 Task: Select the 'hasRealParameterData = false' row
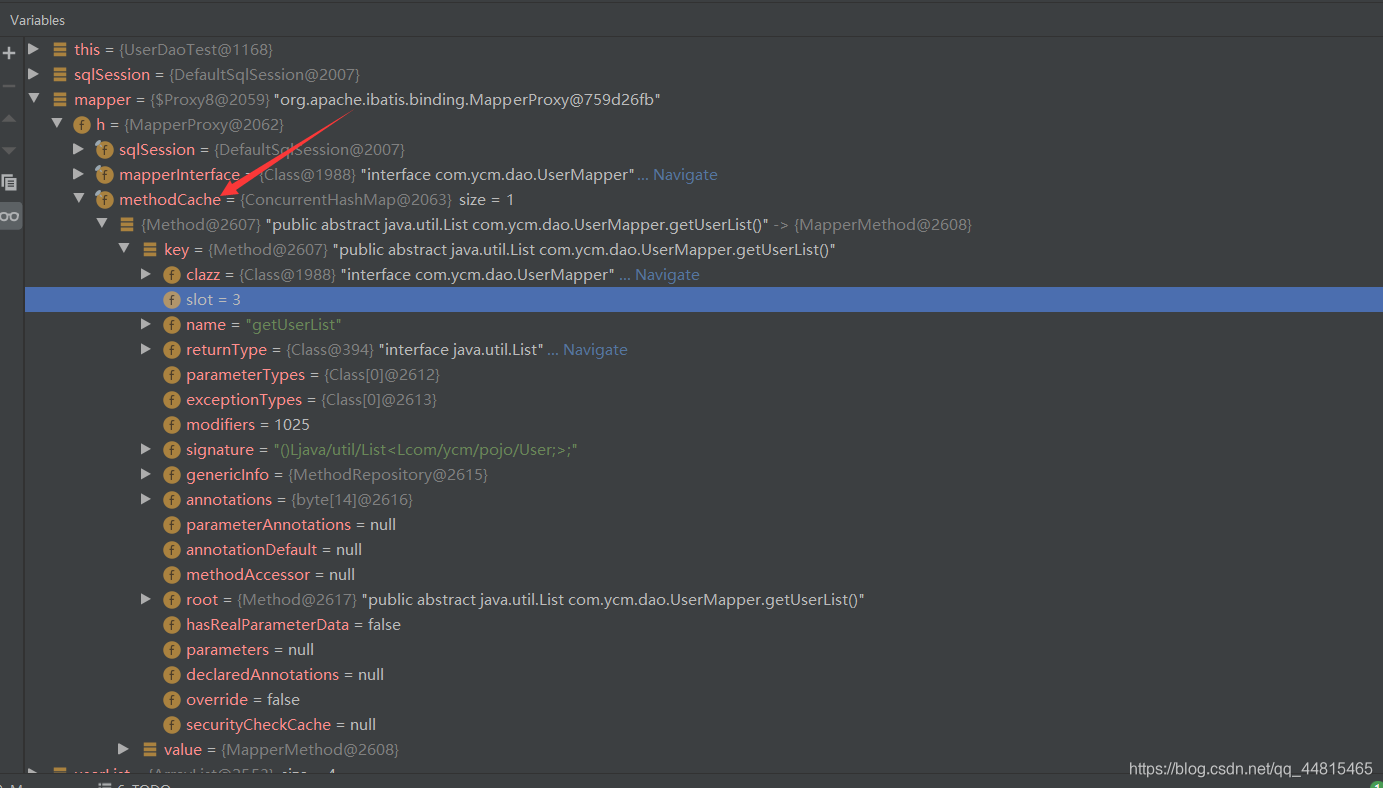[704, 625]
